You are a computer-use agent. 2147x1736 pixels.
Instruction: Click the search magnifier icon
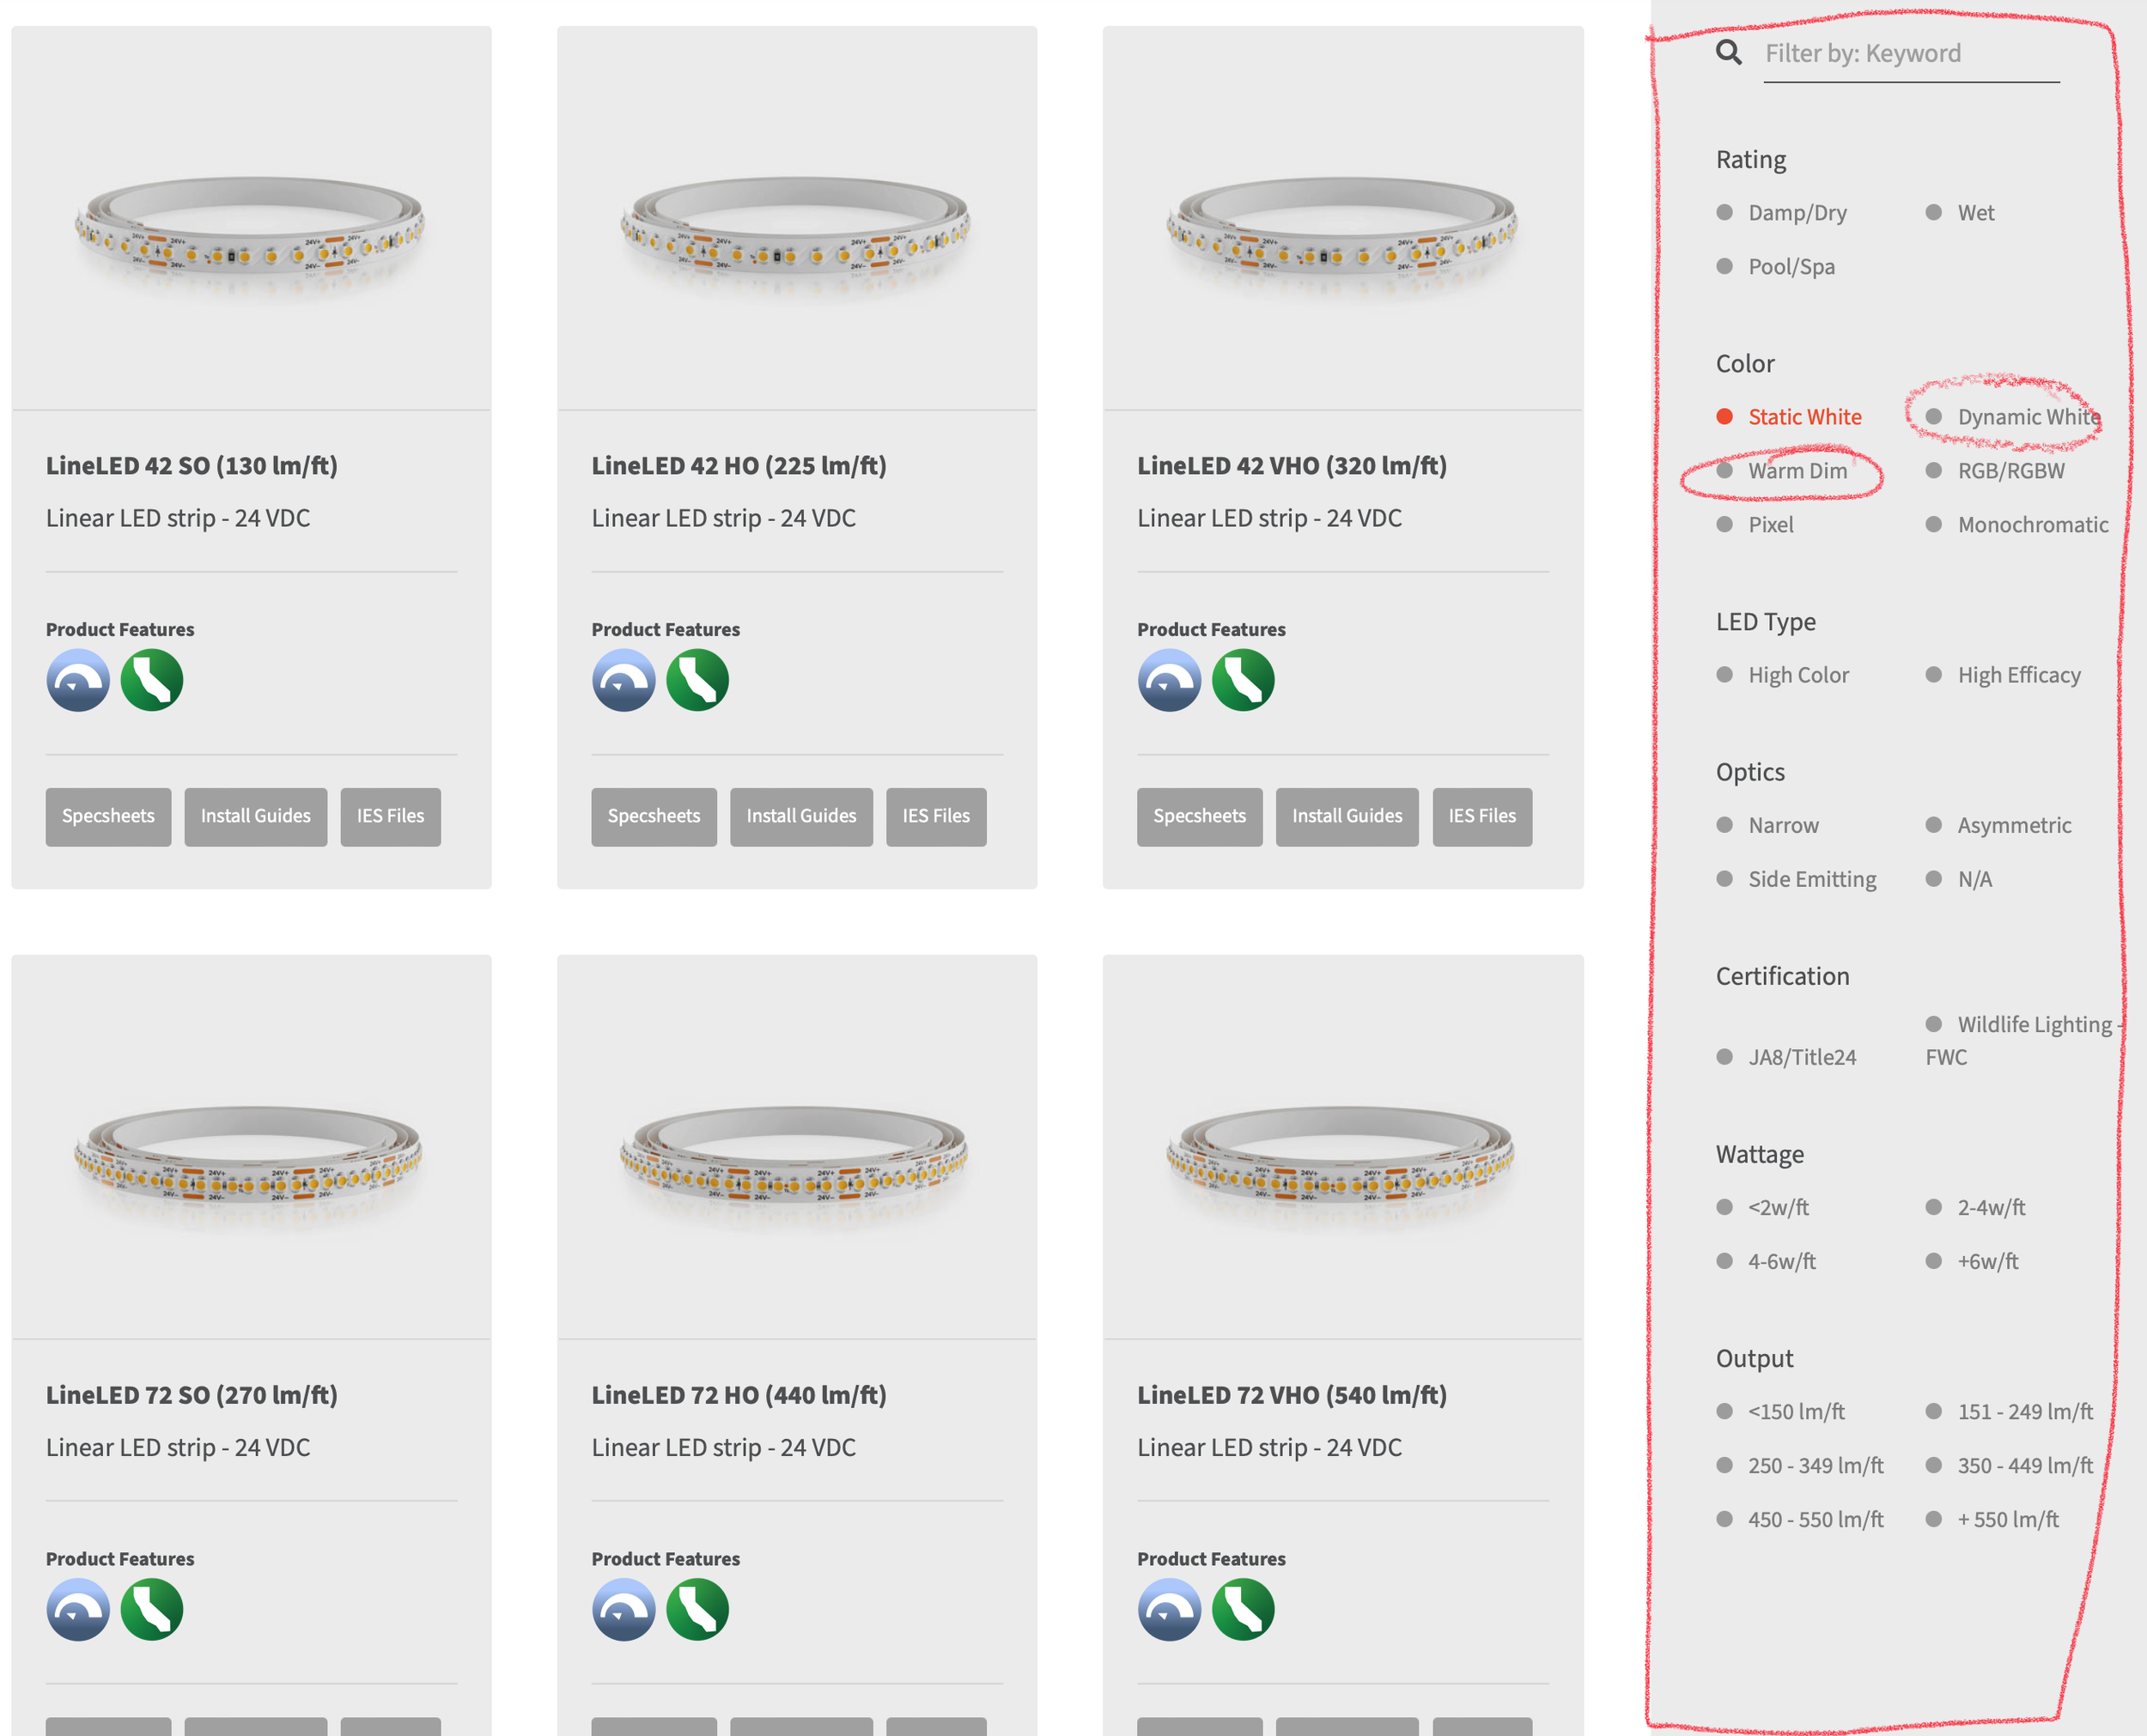(x=1728, y=52)
